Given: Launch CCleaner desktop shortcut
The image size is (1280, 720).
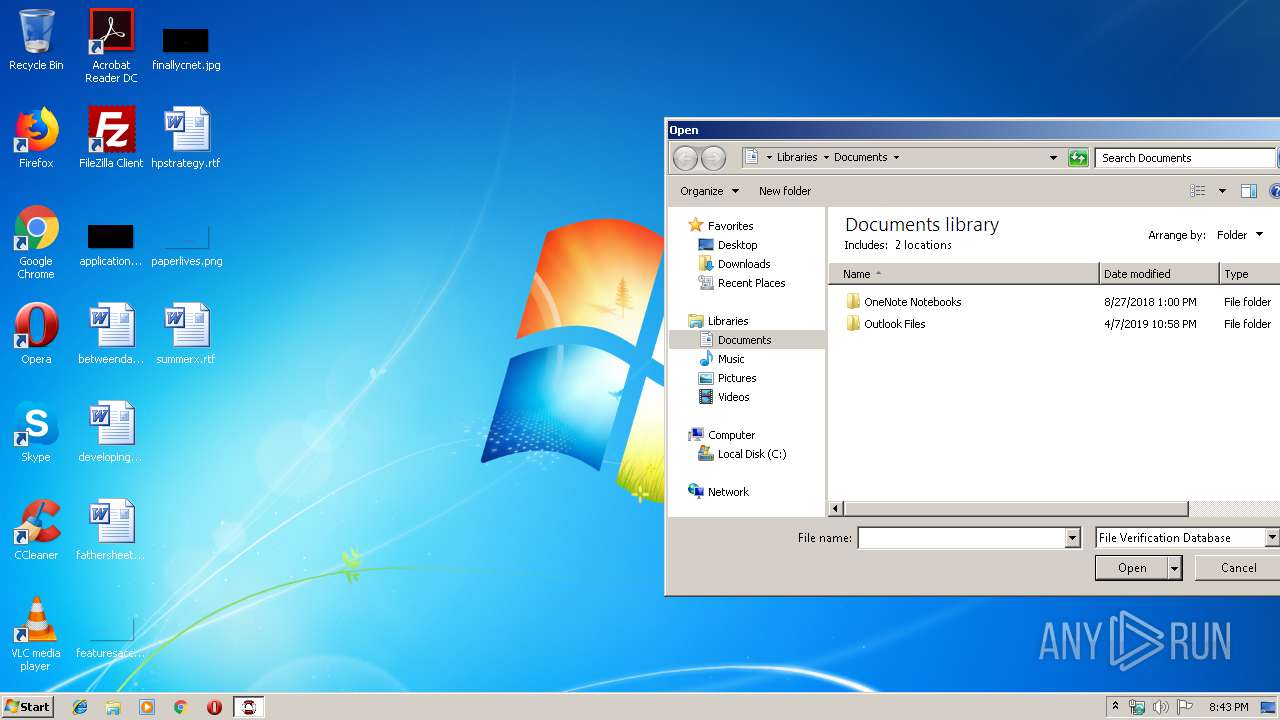Looking at the screenshot, I should 36,529.
